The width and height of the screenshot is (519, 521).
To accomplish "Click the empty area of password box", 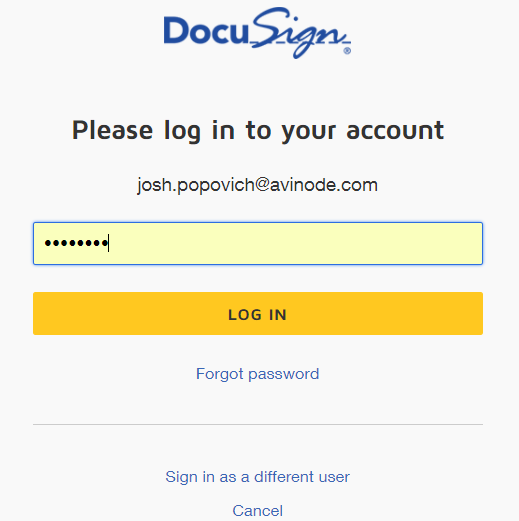I will tap(295, 243).
